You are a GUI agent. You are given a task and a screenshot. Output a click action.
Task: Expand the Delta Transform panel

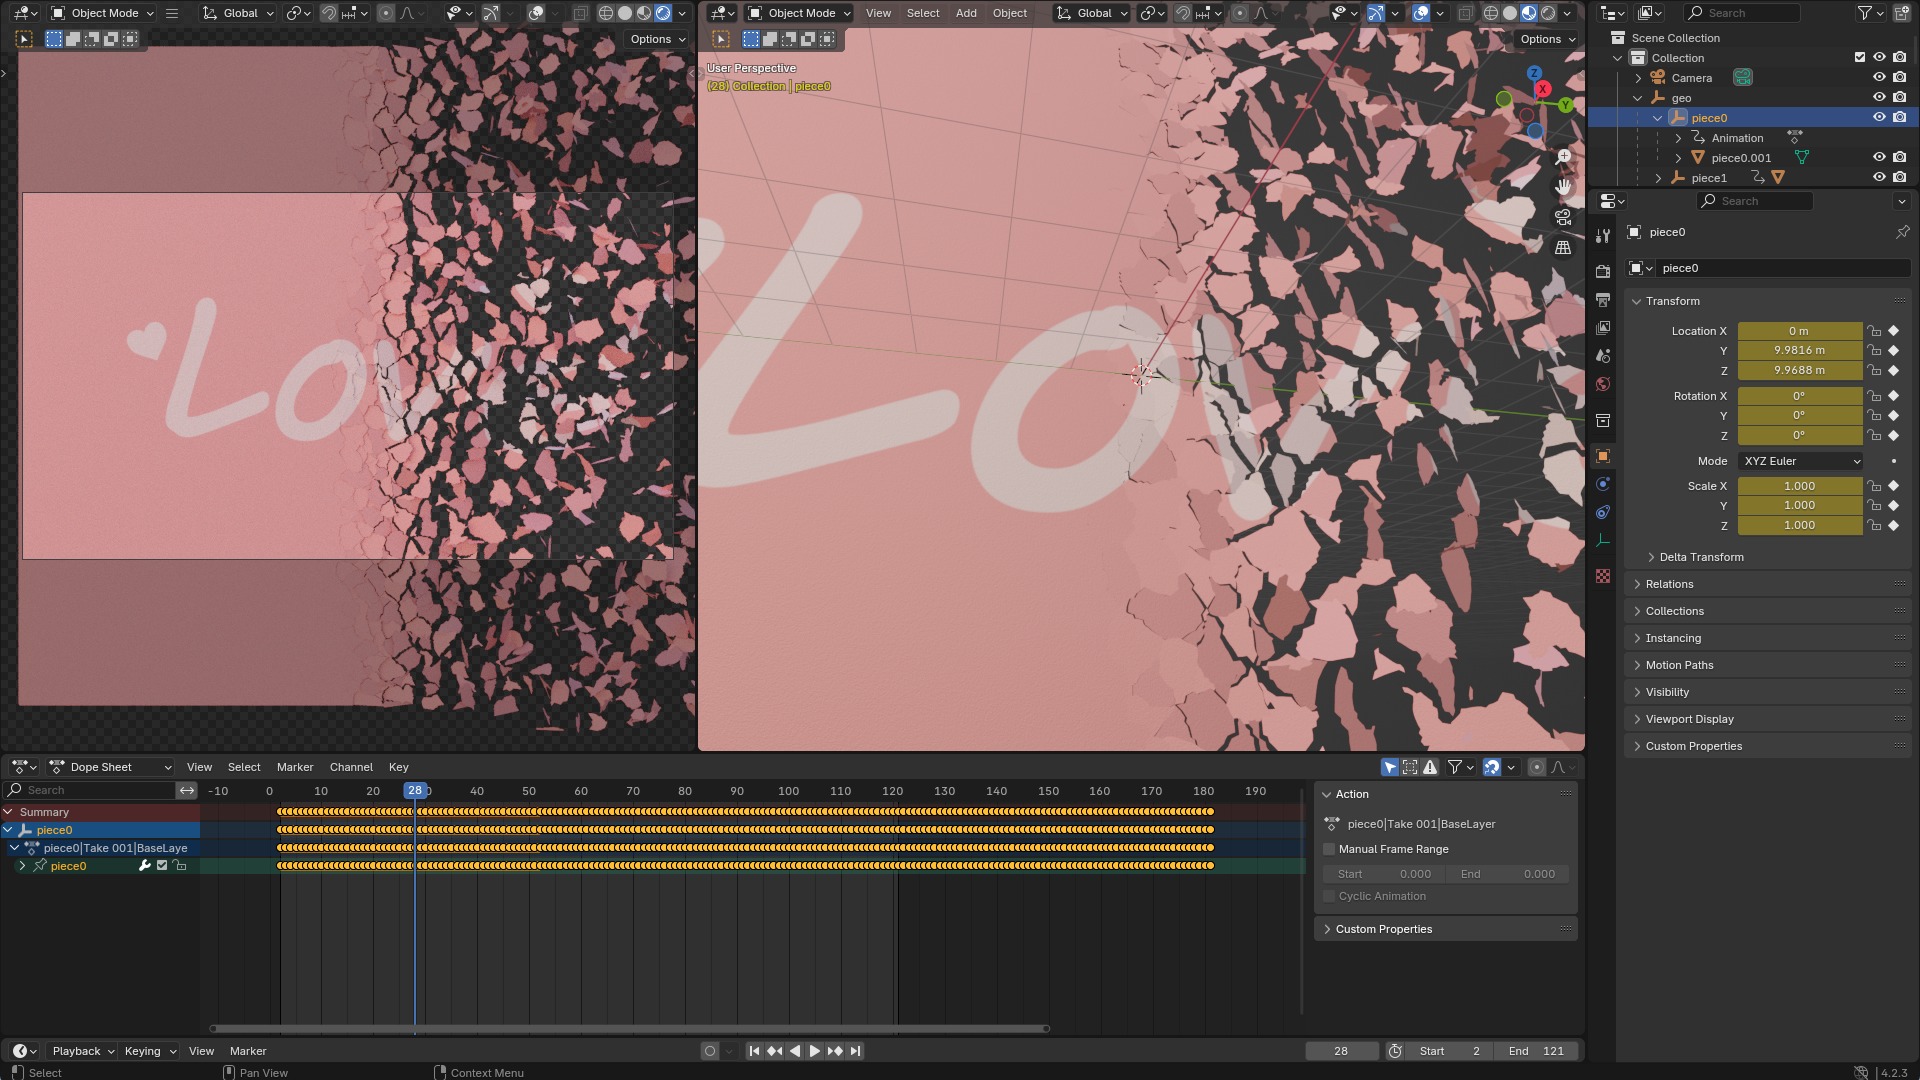(1701, 557)
